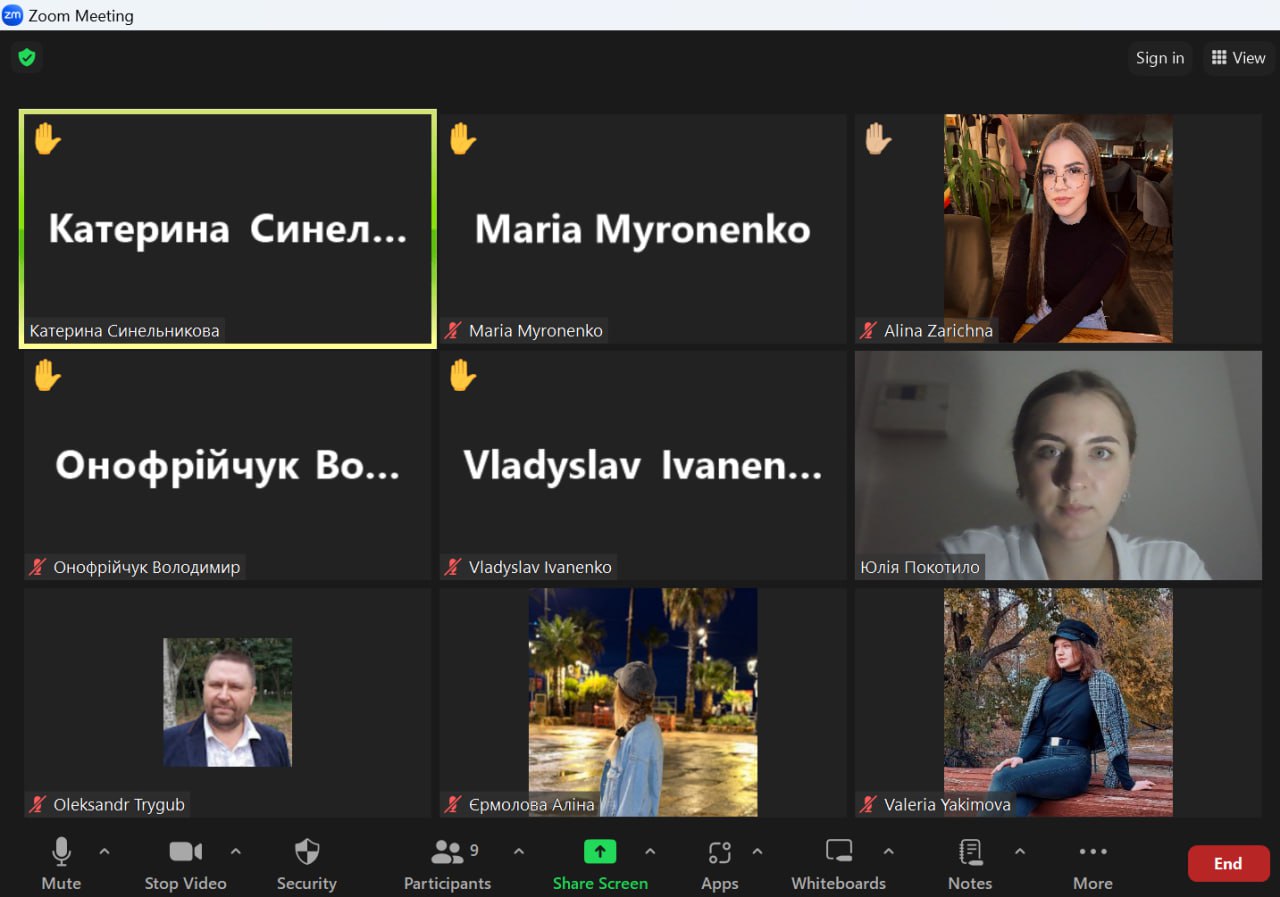1280x897 pixels.
Task: Click raised hand icon on Онофрійчук Володимир tile
Action: (x=47, y=375)
